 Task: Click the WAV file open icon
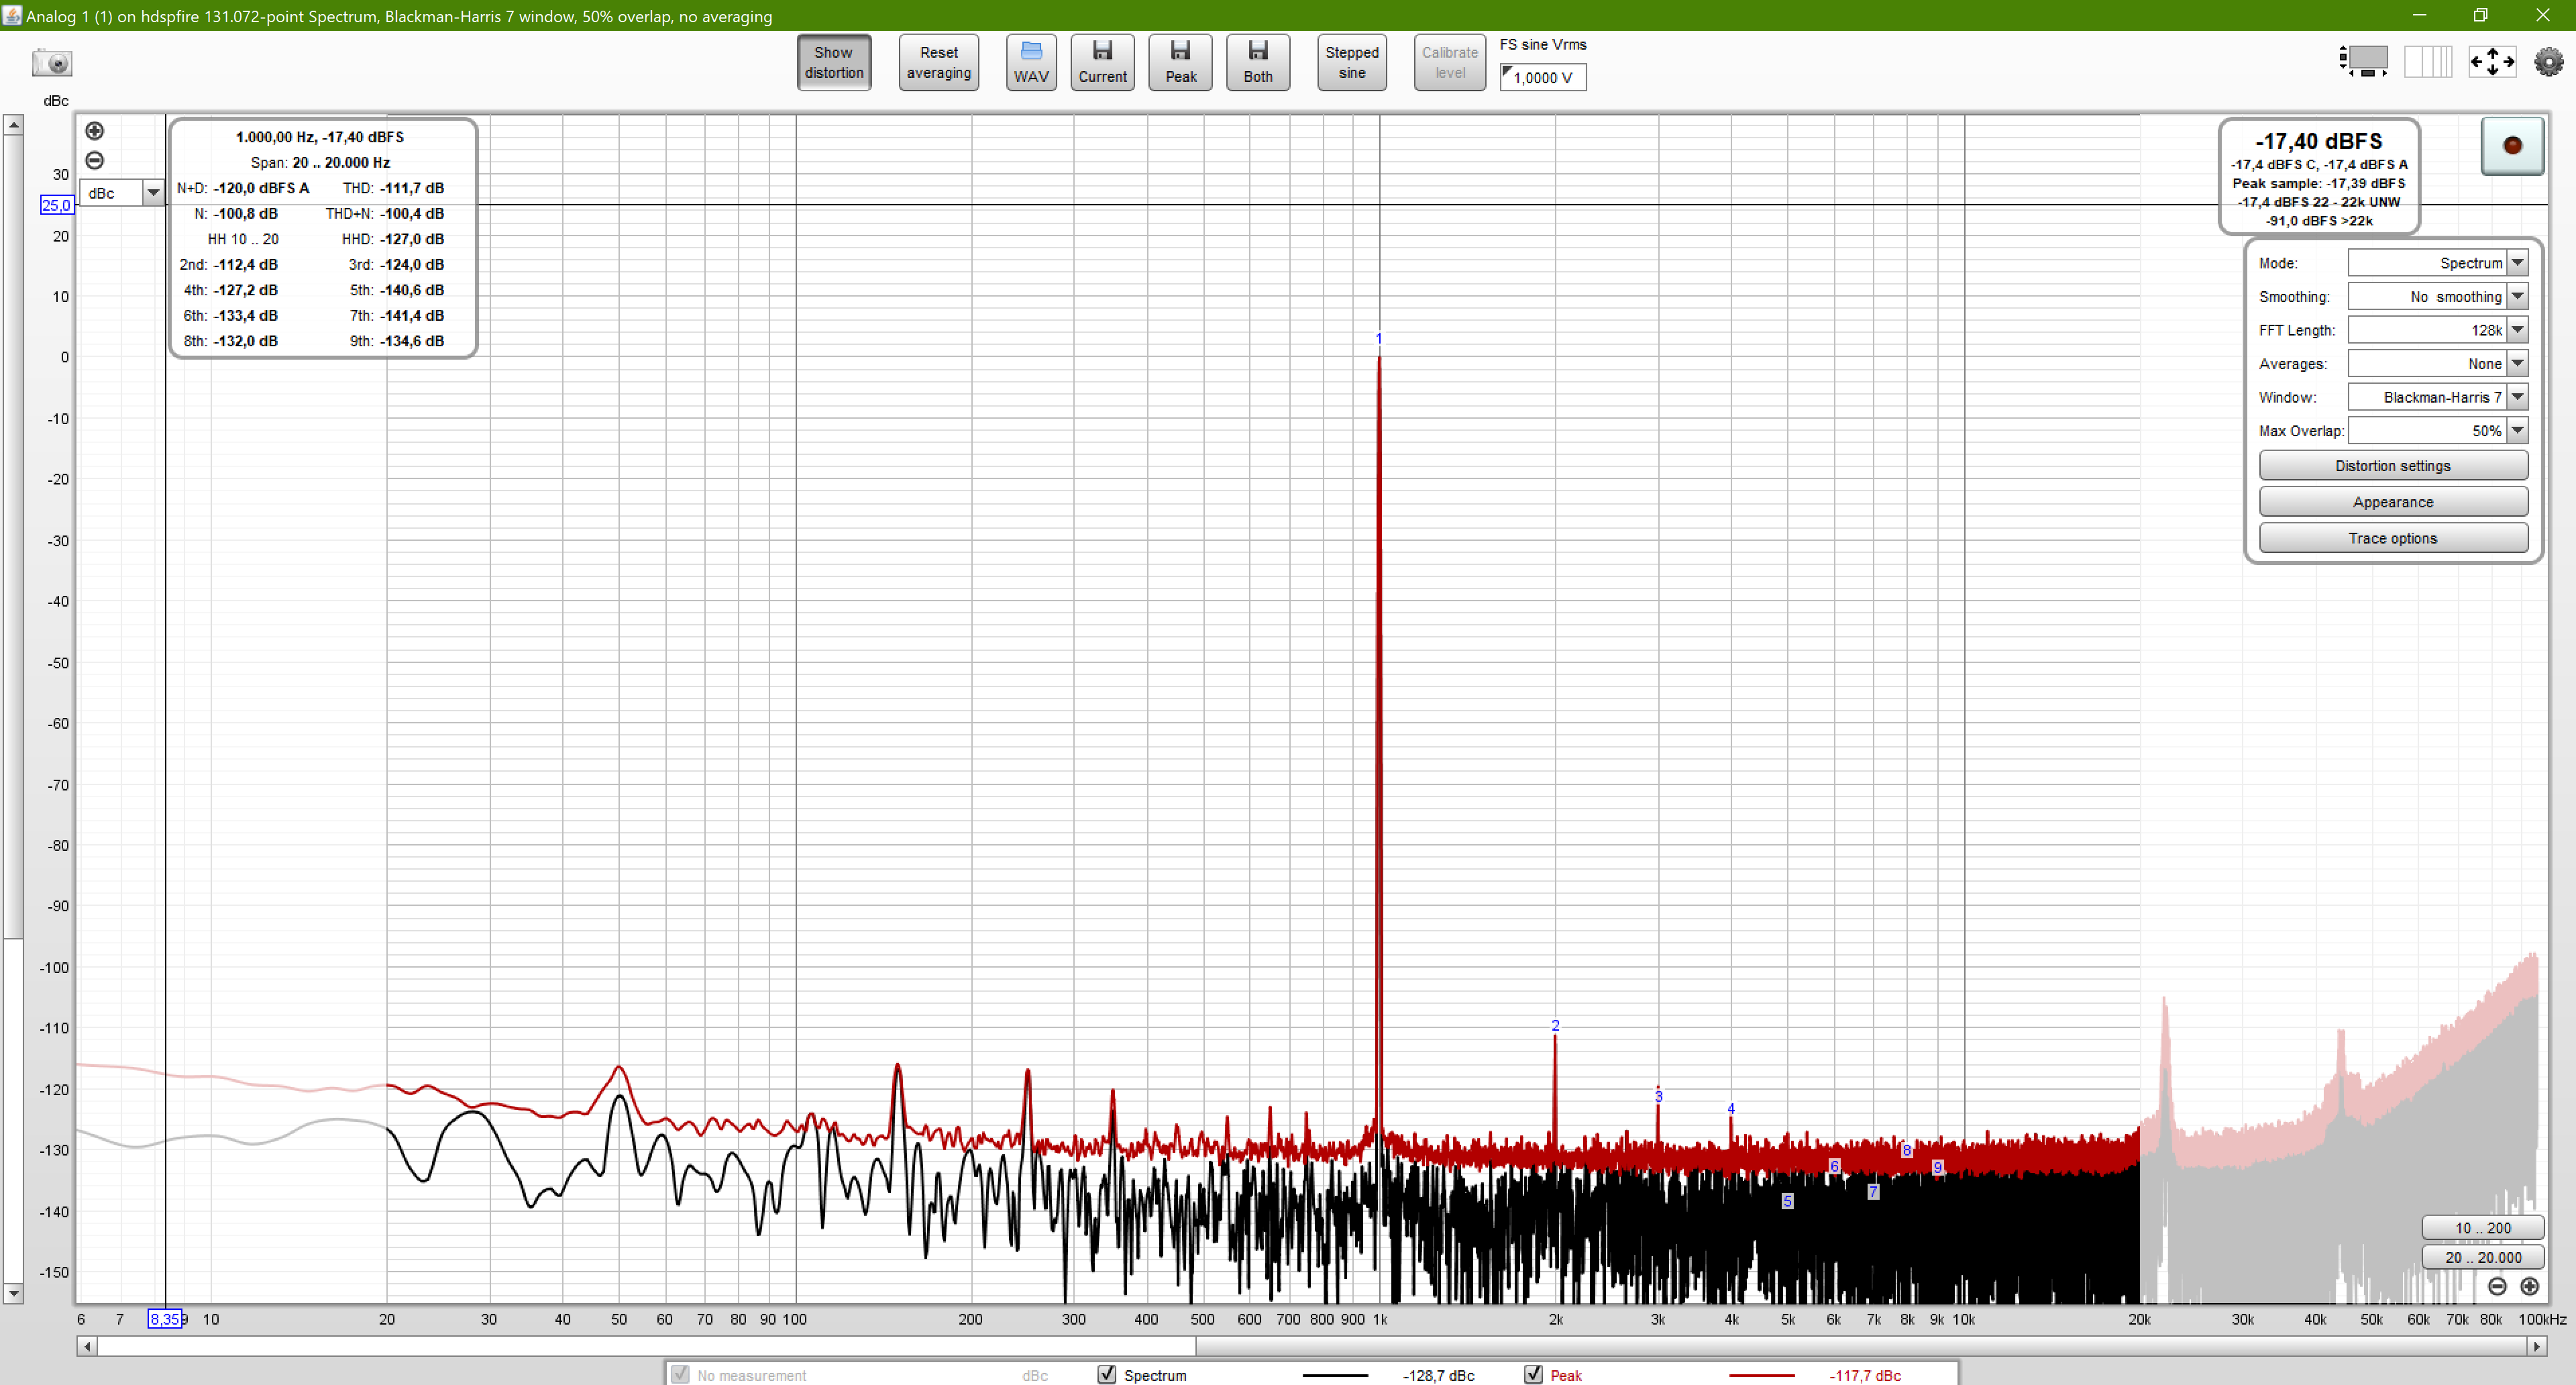1030,62
